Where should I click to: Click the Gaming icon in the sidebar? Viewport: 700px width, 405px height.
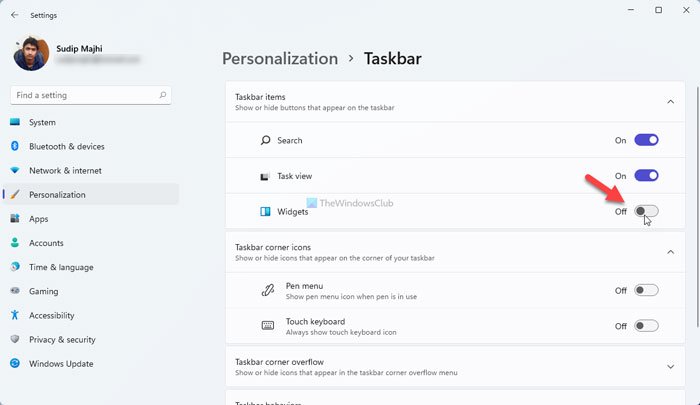[15, 291]
